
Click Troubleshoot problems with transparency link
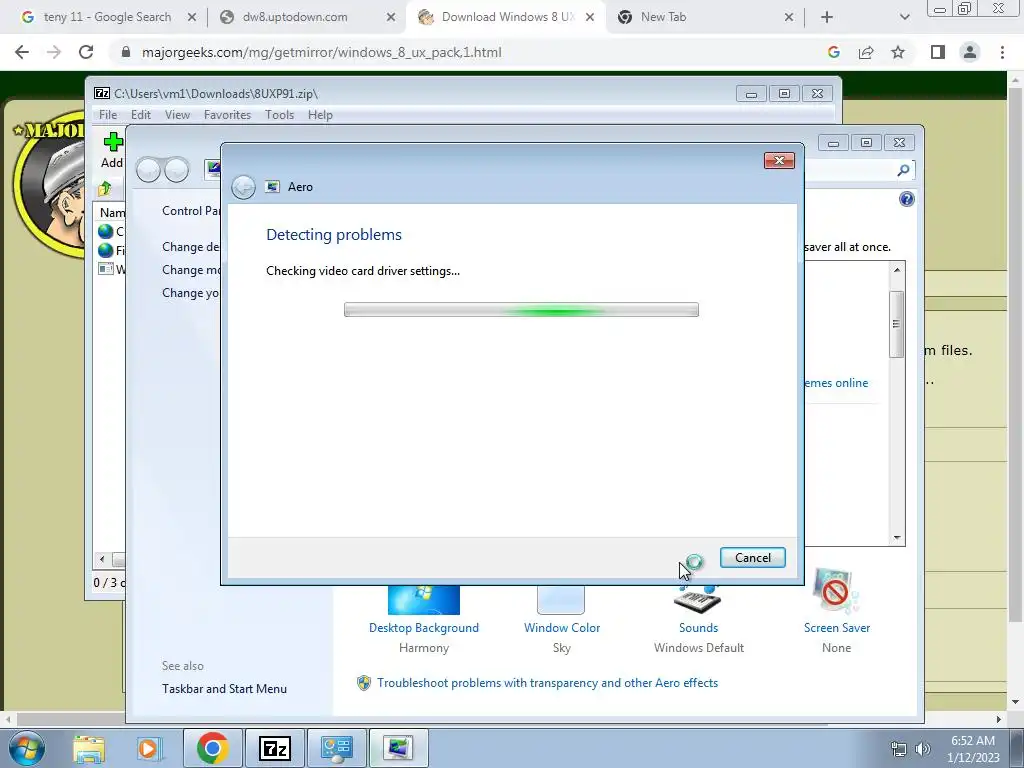pos(547,682)
